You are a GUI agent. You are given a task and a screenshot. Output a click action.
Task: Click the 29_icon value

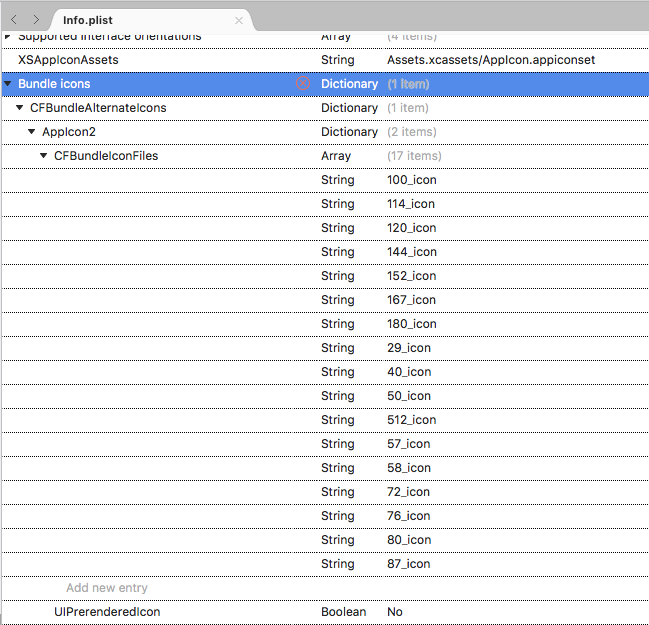(x=409, y=348)
